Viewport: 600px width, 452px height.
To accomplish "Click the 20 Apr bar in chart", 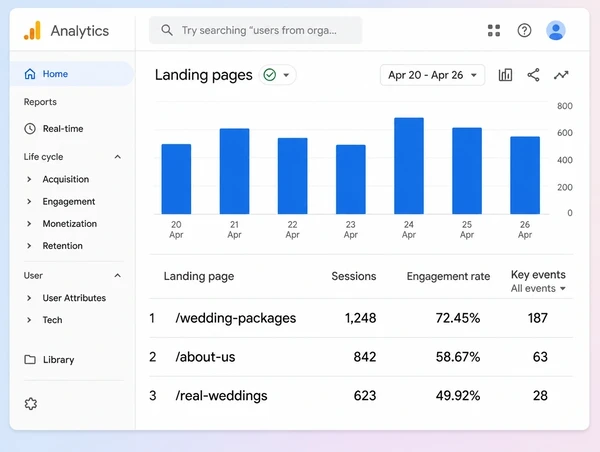I will coord(176,179).
